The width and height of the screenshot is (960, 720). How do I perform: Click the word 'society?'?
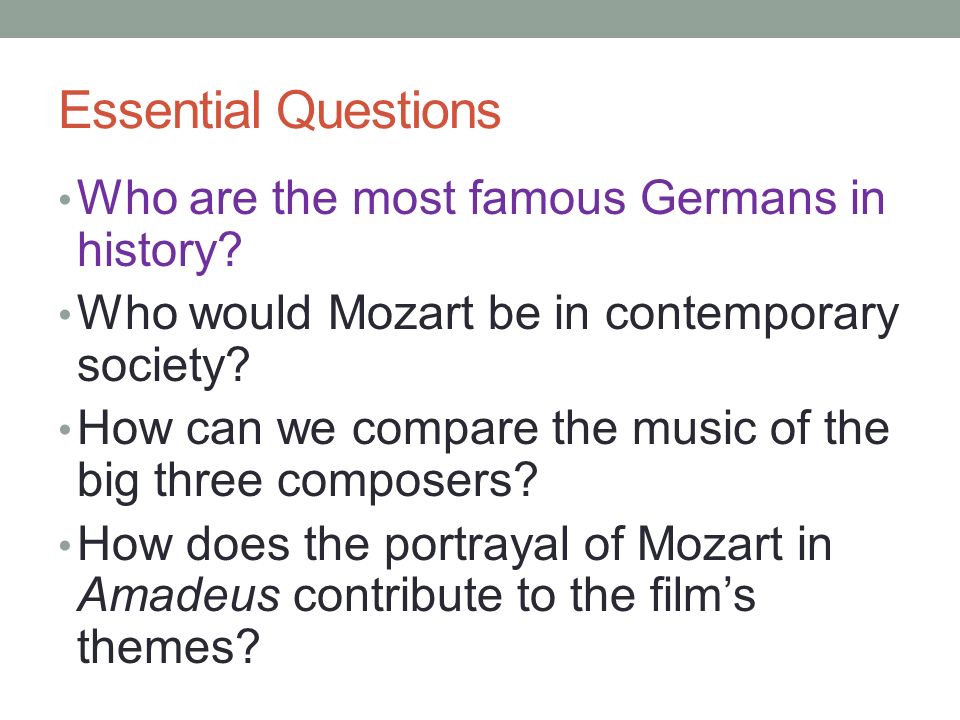pyautogui.click(x=163, y=367)
